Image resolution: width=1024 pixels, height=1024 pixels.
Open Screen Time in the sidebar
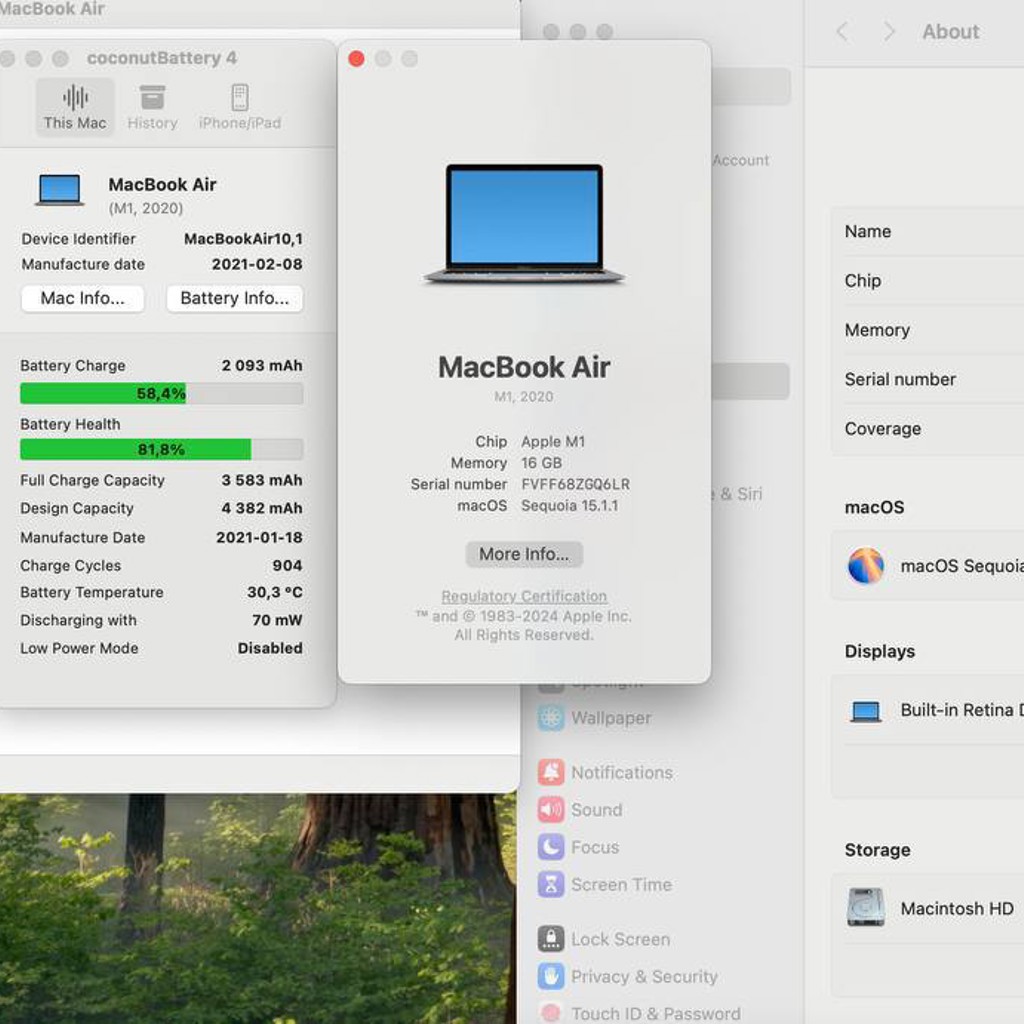[x=605, y=884]
